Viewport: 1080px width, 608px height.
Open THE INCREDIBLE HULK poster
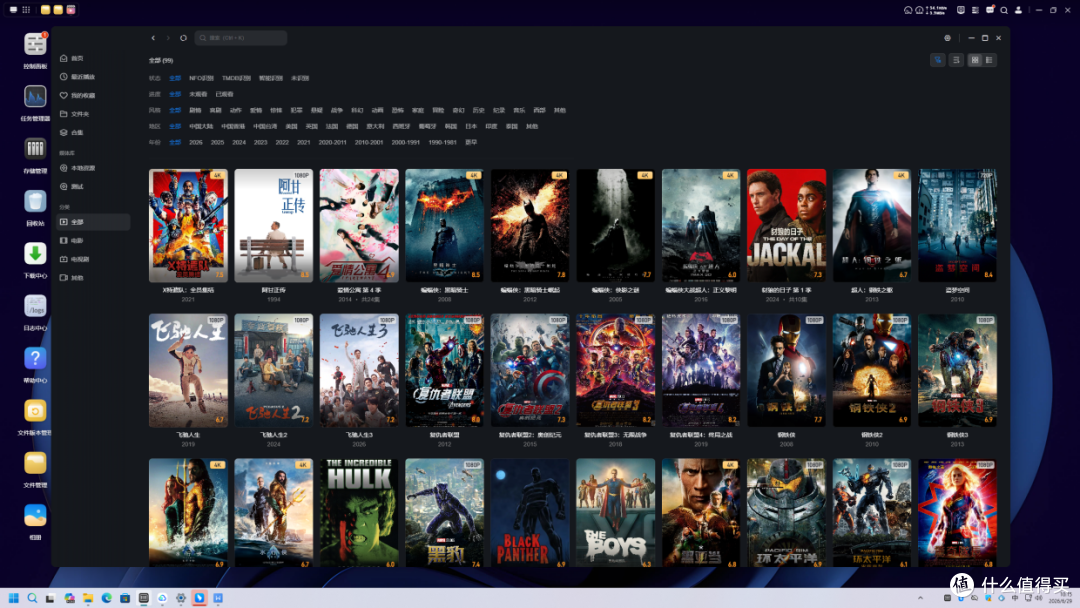(359, 513)
